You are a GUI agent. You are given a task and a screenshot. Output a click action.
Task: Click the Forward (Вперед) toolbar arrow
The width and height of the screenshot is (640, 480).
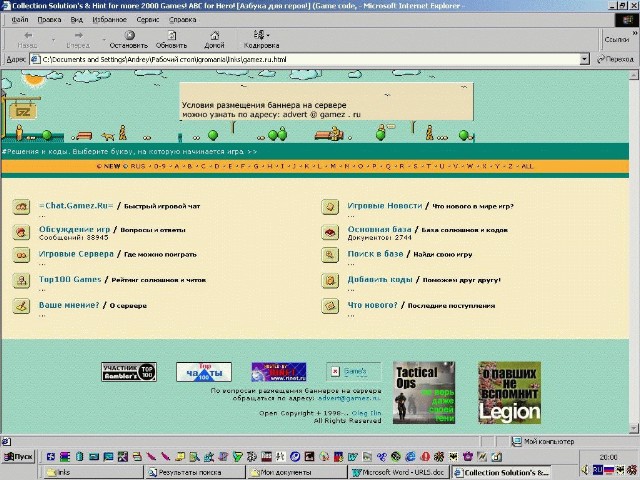78,39
